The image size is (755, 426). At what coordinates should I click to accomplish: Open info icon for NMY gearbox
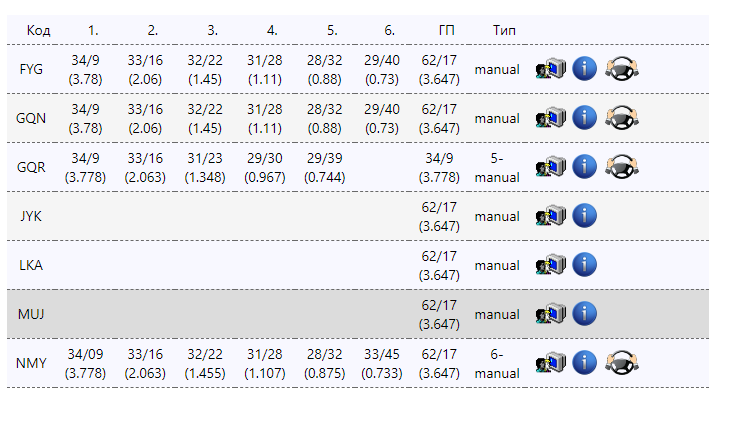[x=585, y=362]
